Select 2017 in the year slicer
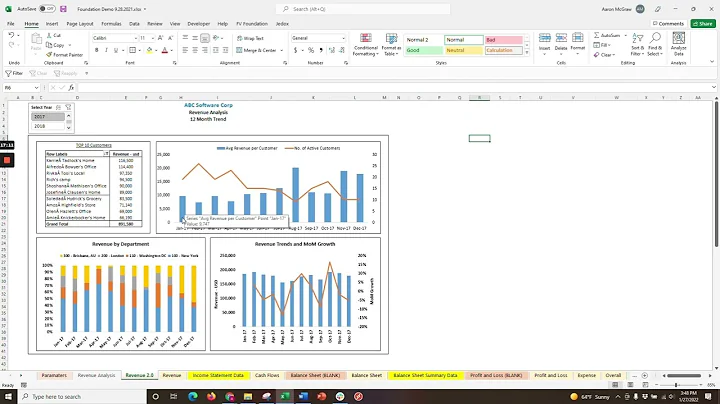This screenshot has width=720, height=404. (x=48, y=117)
